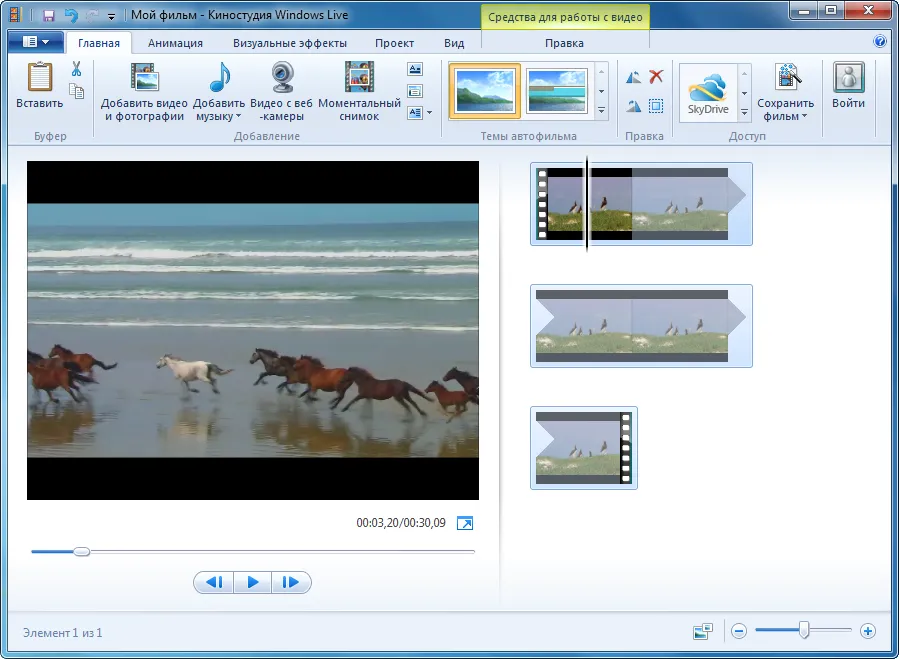This screenshot has height=659, width=899.
Task: Play the video preview
Action: click(252, 583)
